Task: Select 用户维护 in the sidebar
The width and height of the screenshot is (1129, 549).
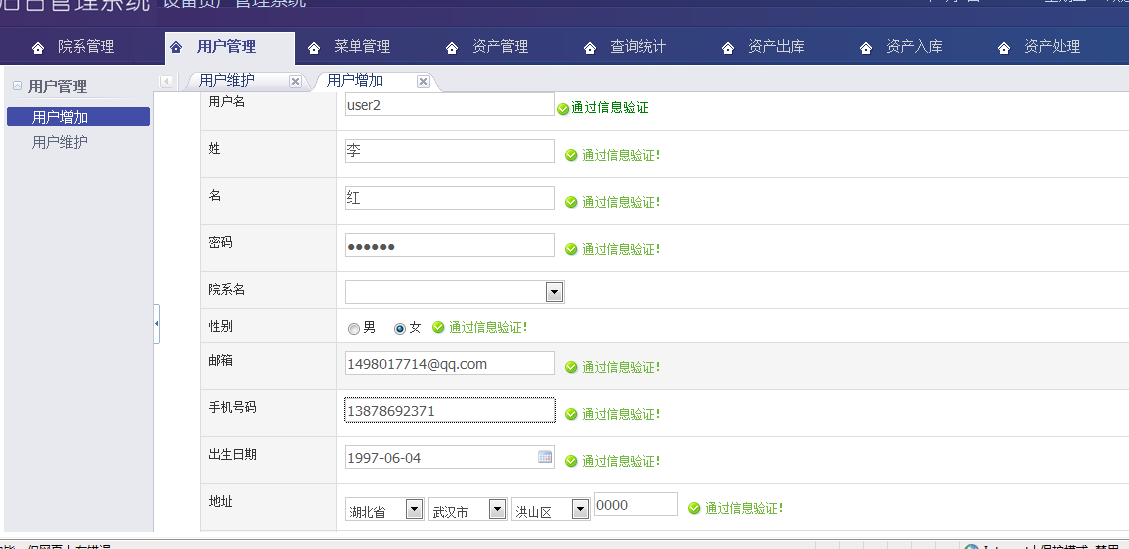Action: pos(60,142)
